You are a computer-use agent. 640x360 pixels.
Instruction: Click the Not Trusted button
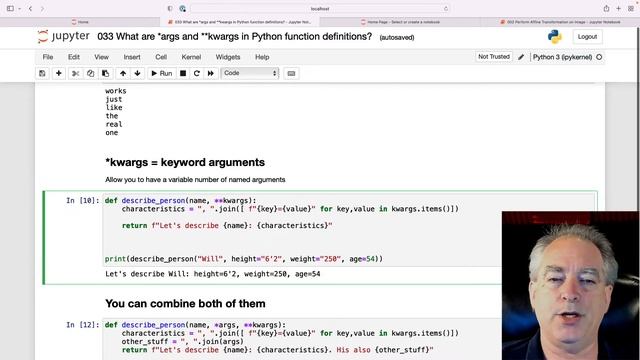pos(494,57)
